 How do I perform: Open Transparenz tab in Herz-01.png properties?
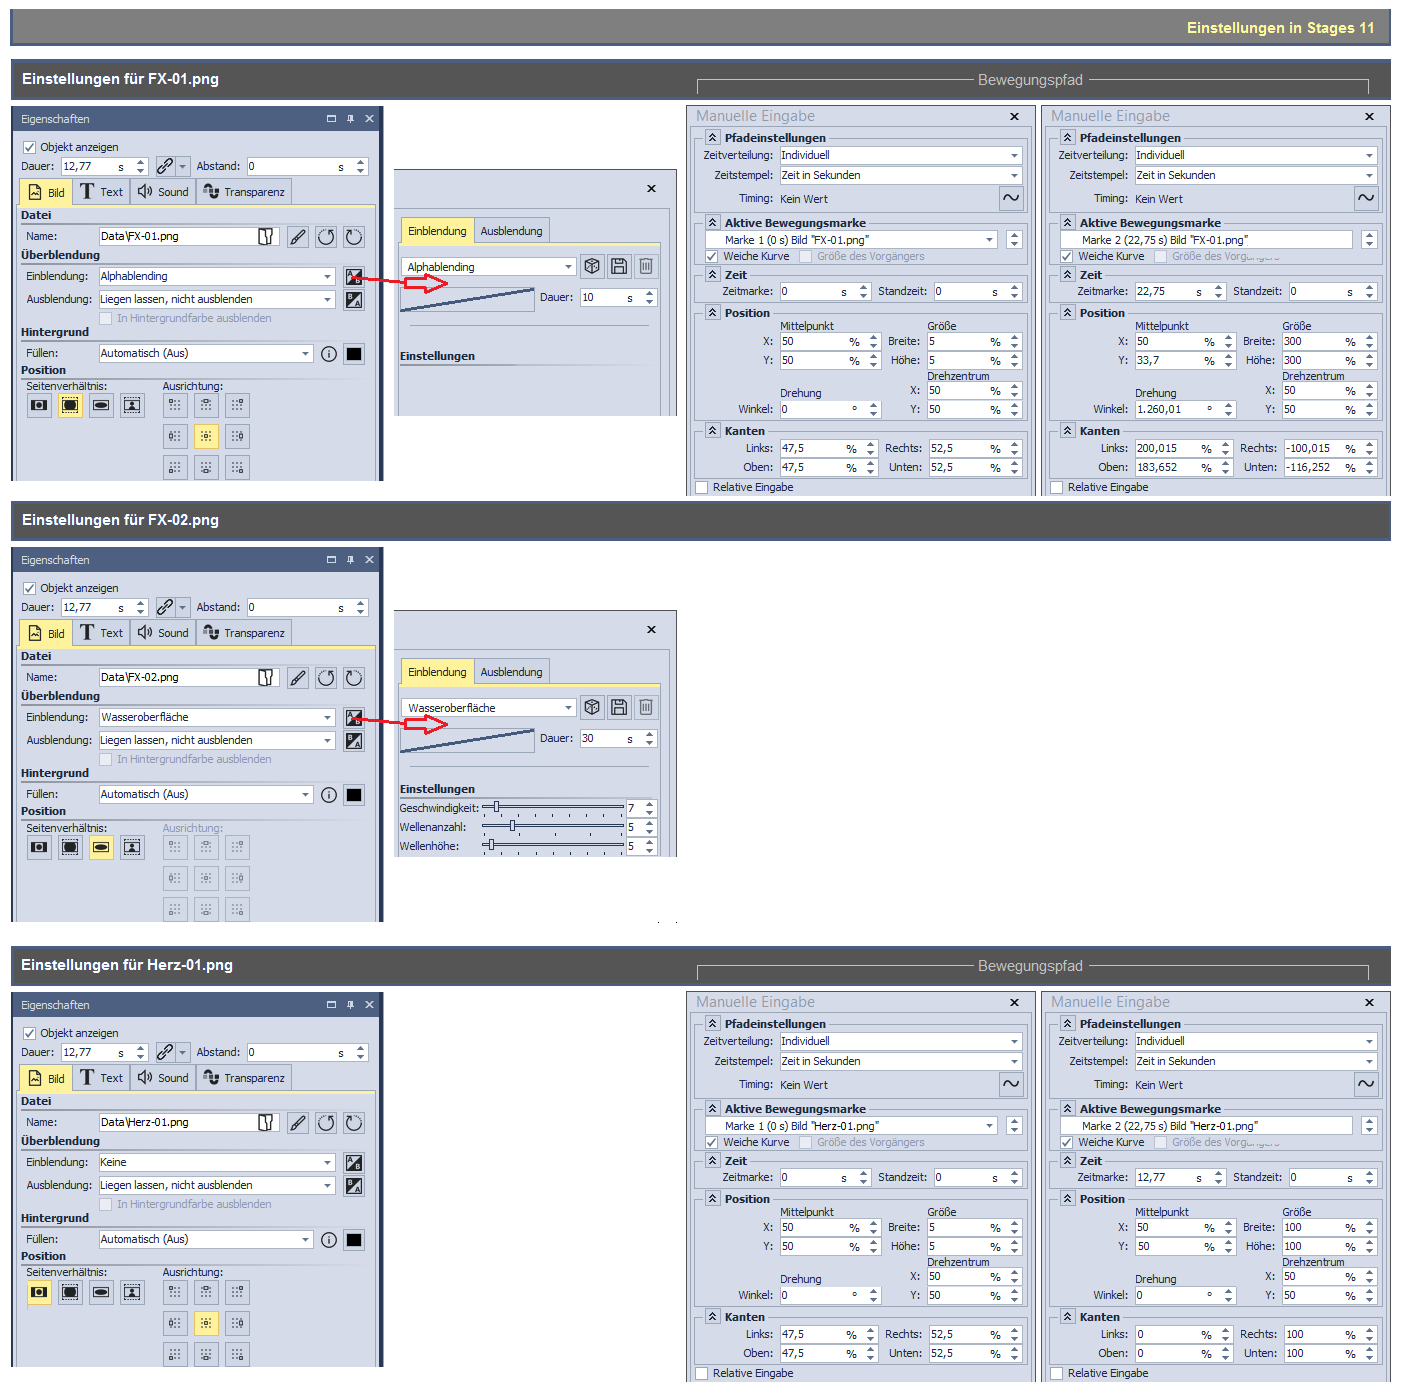tap(245, 1078)
